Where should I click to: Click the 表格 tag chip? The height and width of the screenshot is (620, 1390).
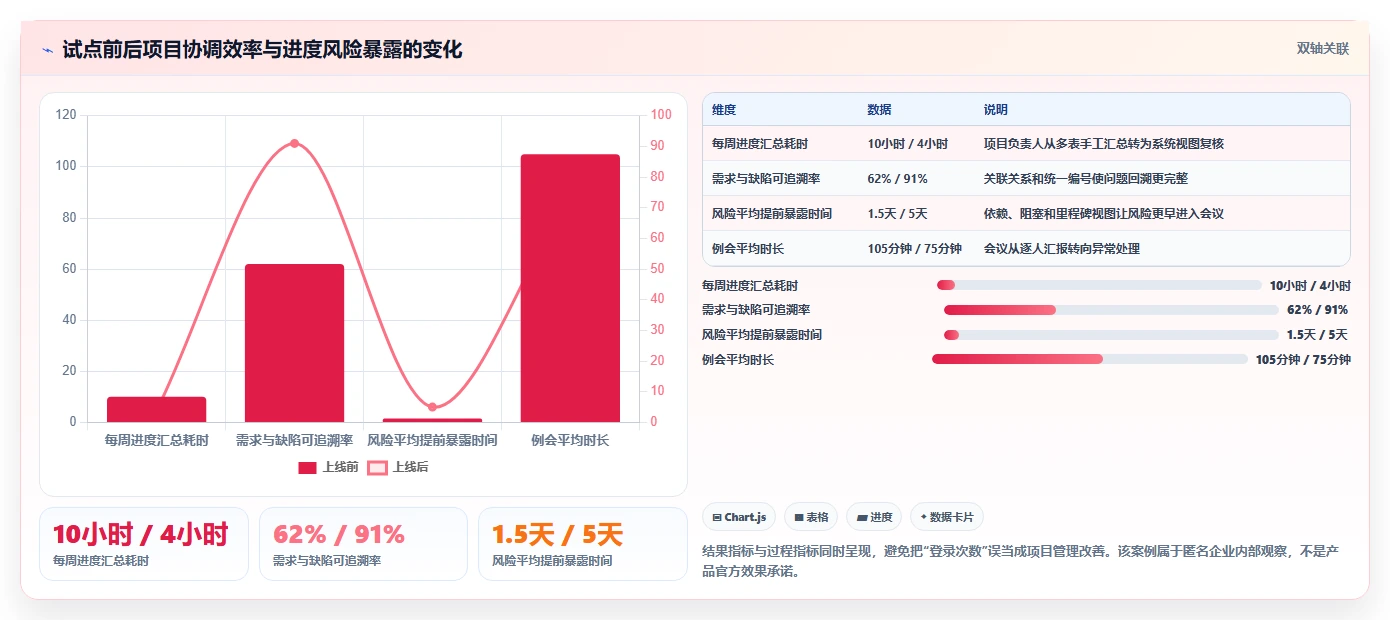tap(811, 517)
